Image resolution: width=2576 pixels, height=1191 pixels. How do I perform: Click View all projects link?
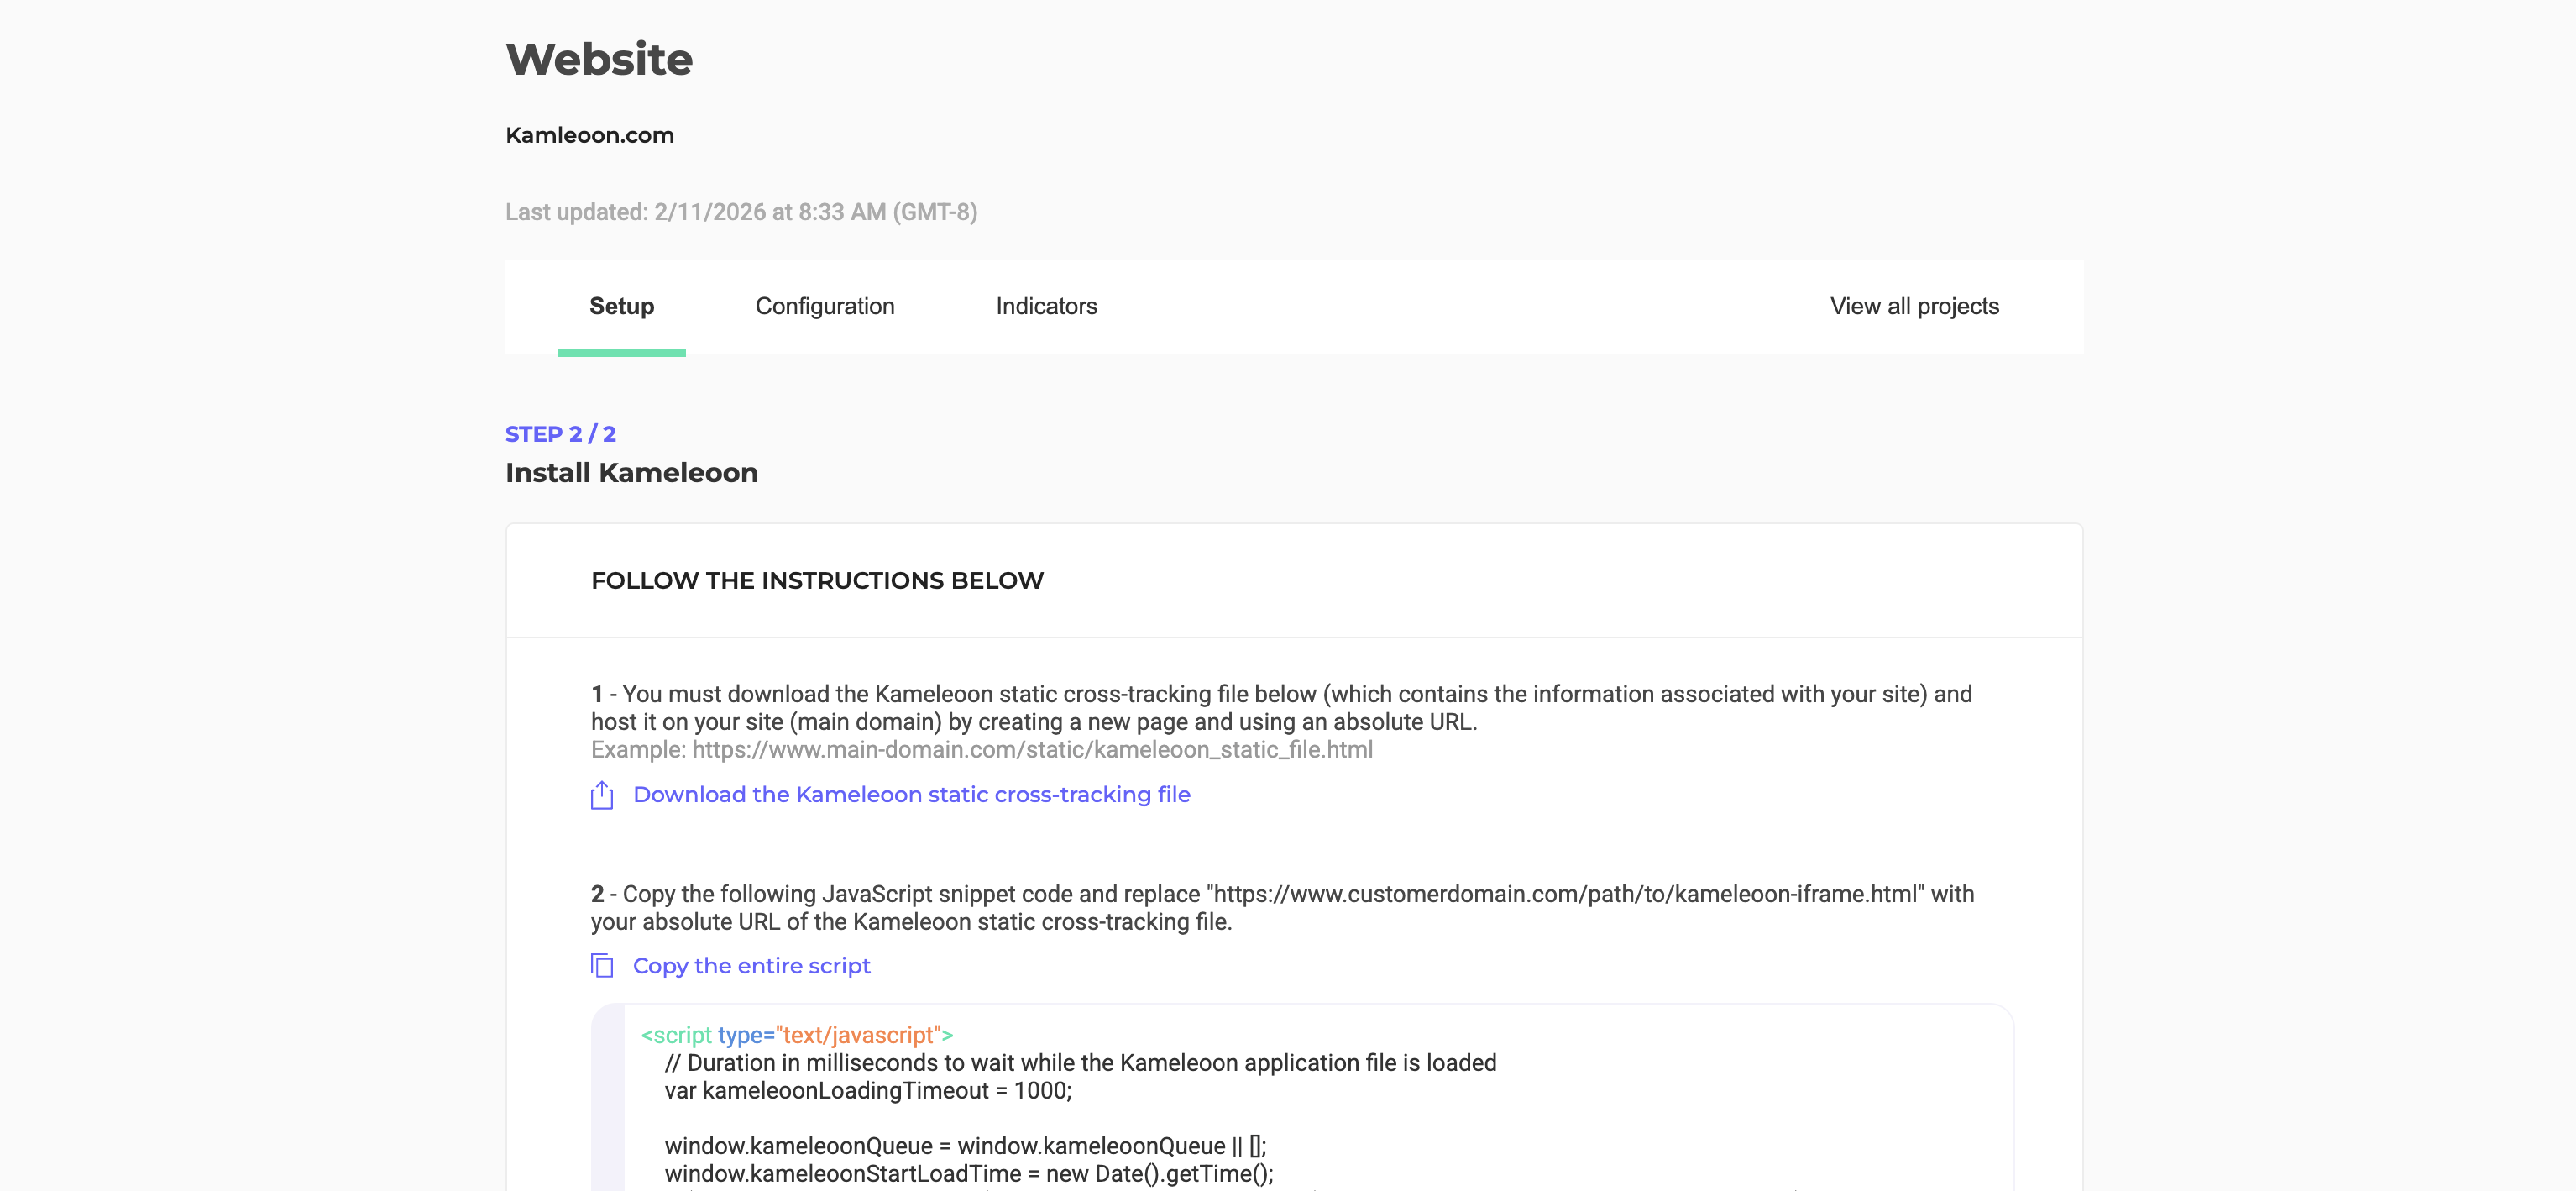[1913, 306]
